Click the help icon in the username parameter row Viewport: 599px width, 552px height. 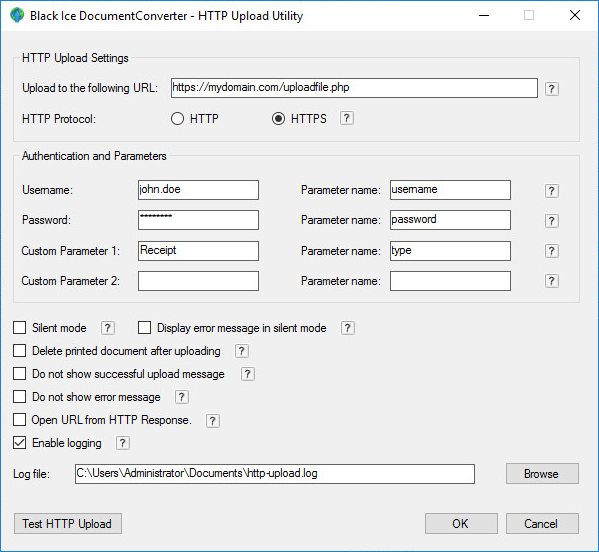(x=551, y=191)
